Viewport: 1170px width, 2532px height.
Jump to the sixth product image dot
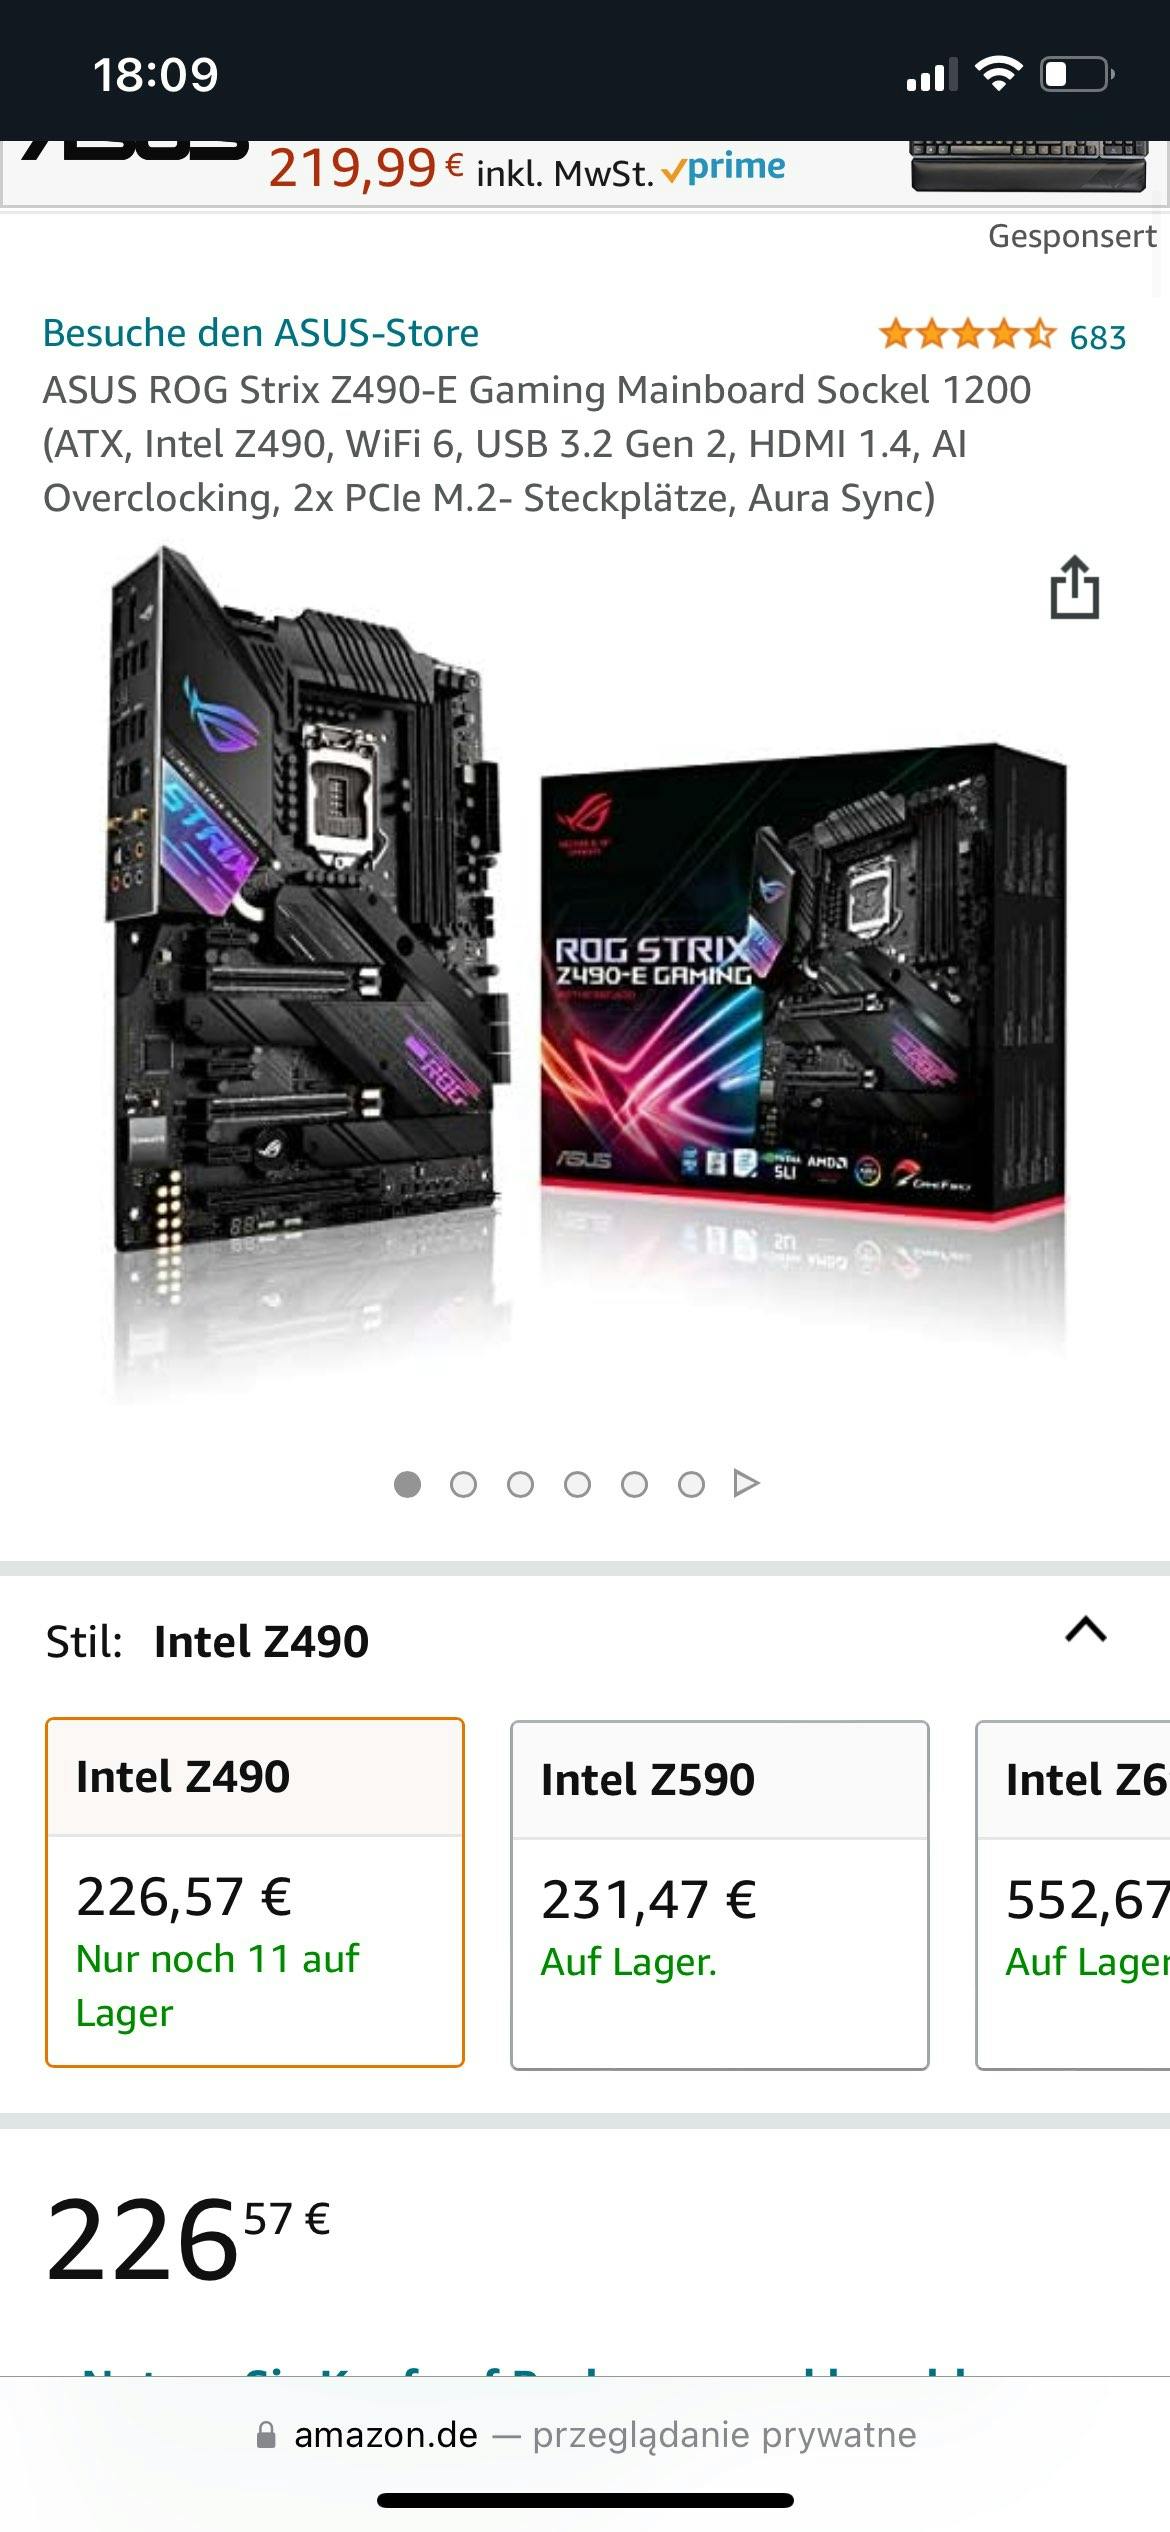(x=691, y=1484)
